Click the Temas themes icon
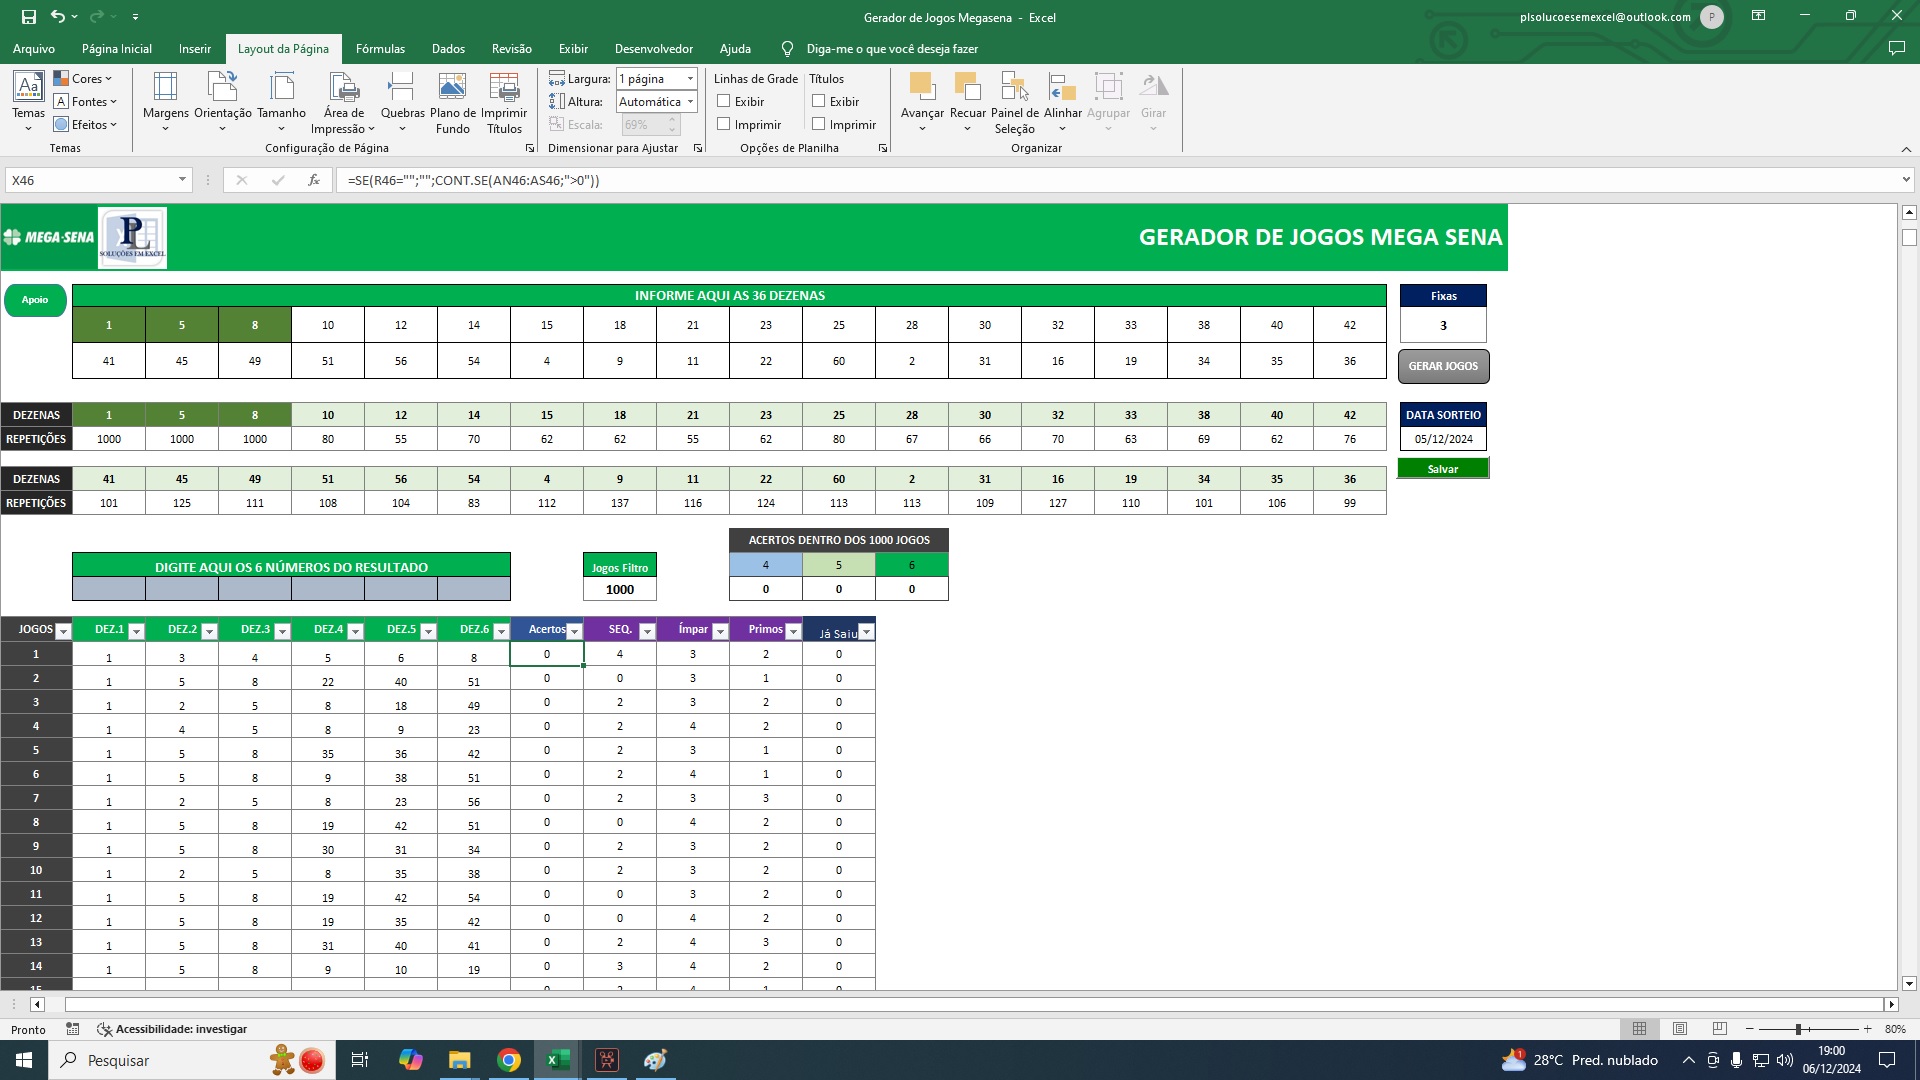 pos(28,102)
